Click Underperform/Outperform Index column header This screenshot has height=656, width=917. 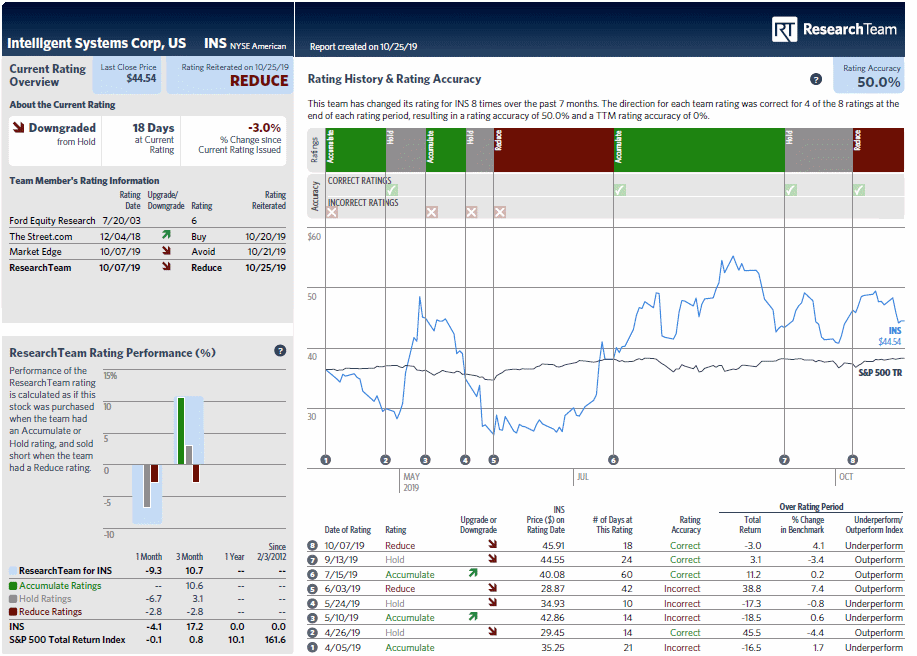click(x=874, y=524)
